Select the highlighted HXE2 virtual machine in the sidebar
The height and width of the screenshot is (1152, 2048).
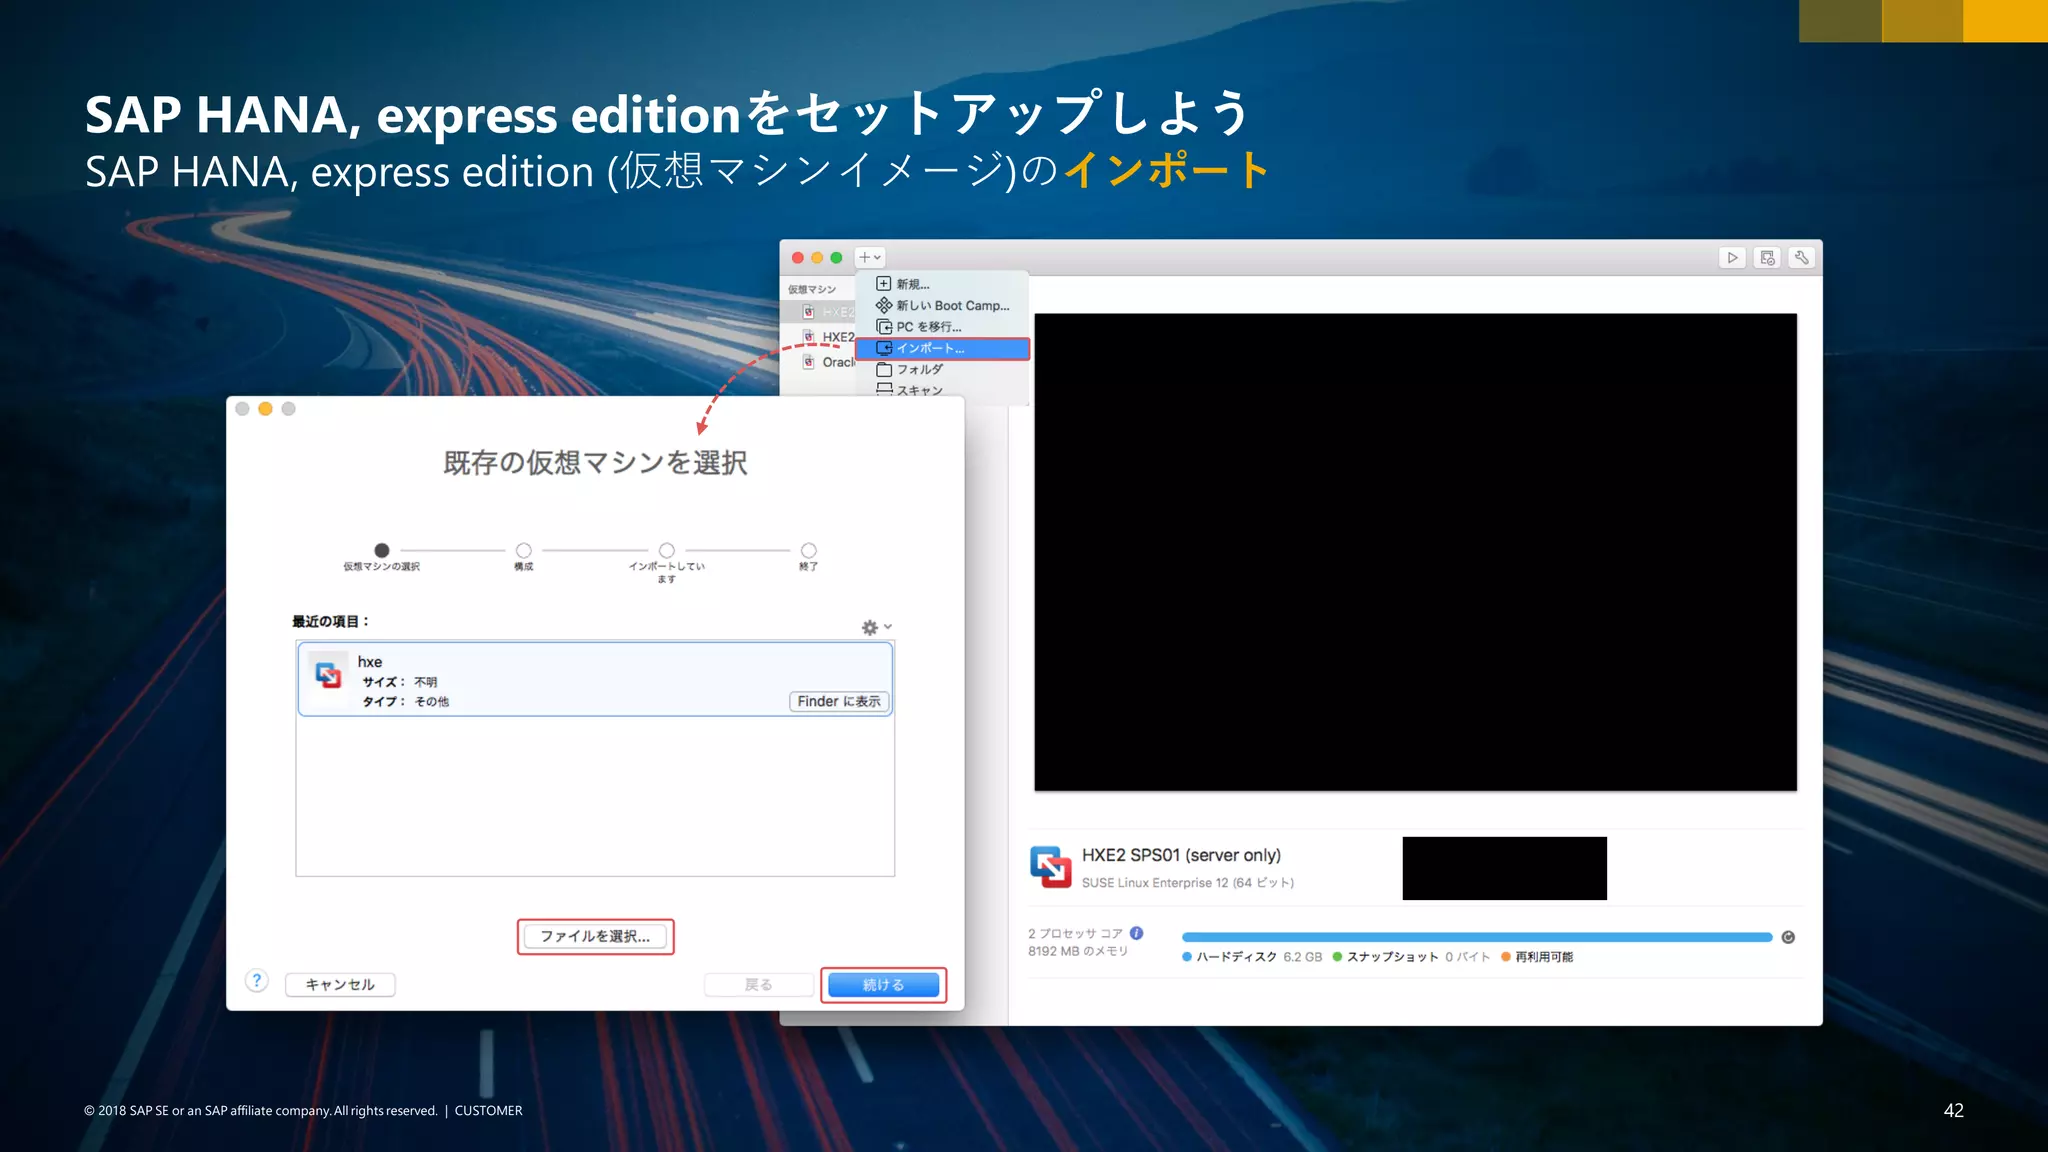(819, 312)
